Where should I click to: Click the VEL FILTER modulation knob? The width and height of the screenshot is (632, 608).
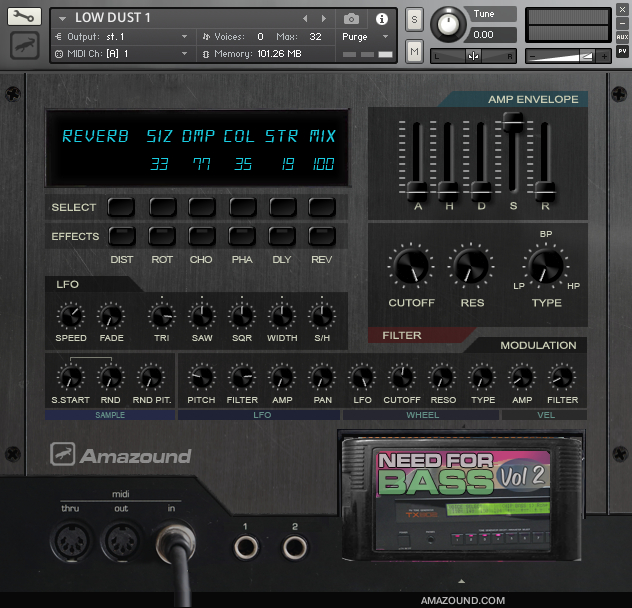[562, 377]
